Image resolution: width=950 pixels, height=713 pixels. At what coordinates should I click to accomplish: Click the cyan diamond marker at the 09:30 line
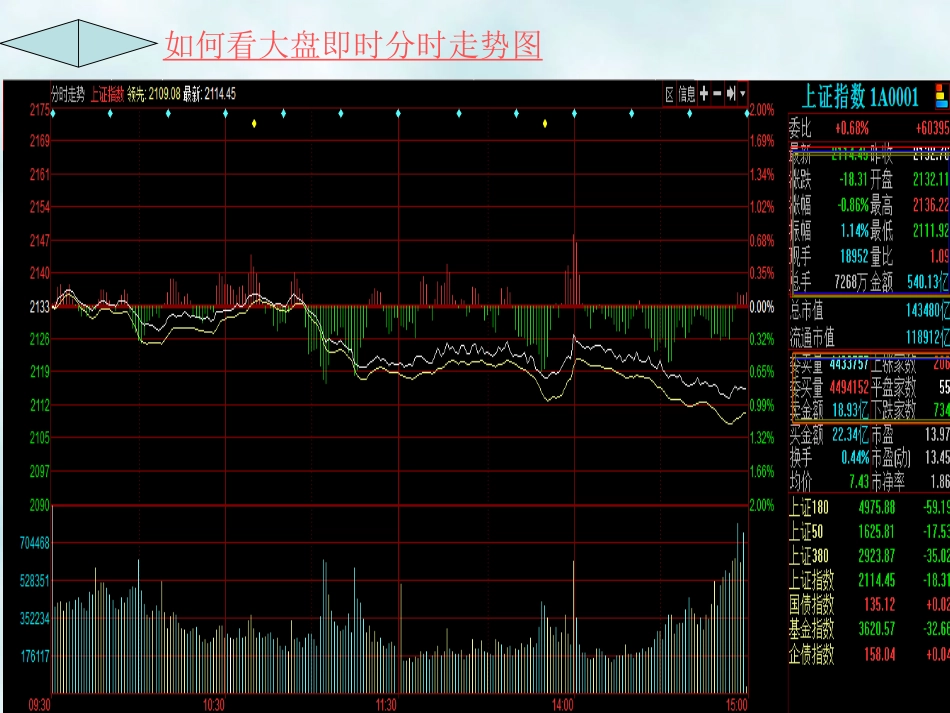[53, 113]
